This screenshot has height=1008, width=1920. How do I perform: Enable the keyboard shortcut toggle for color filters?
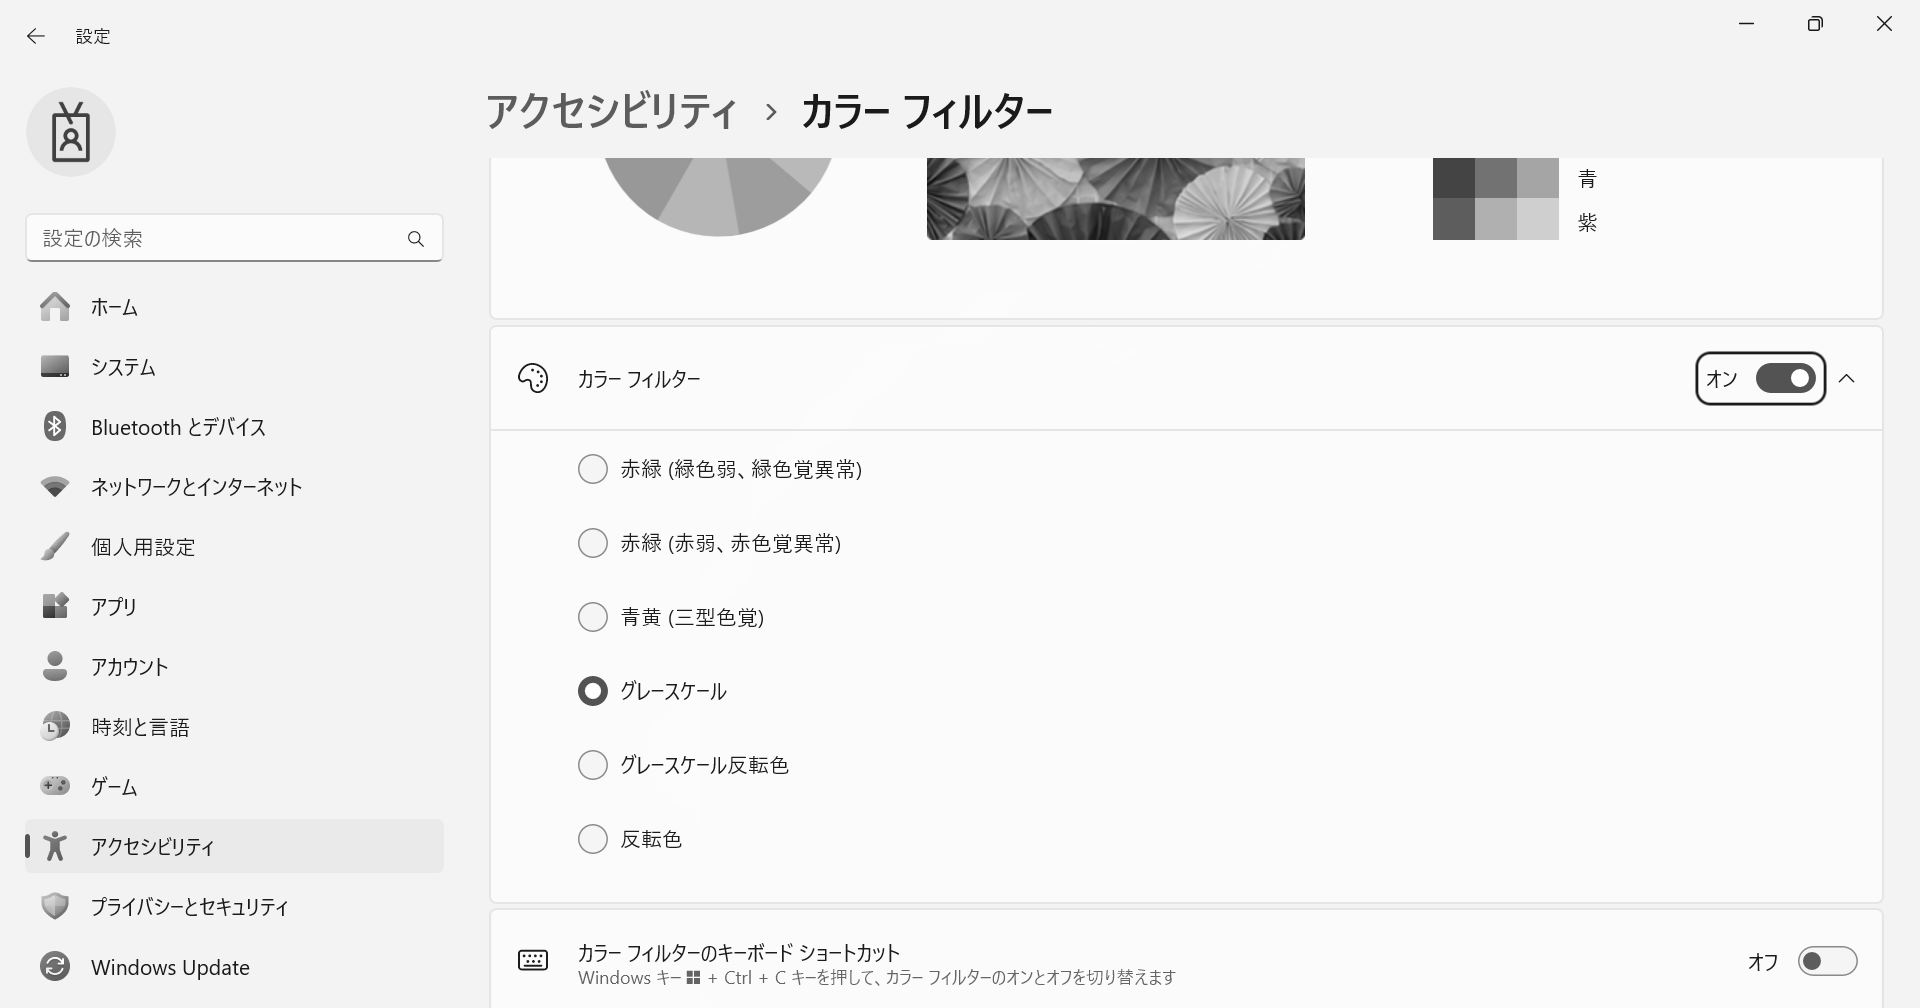1827,960
